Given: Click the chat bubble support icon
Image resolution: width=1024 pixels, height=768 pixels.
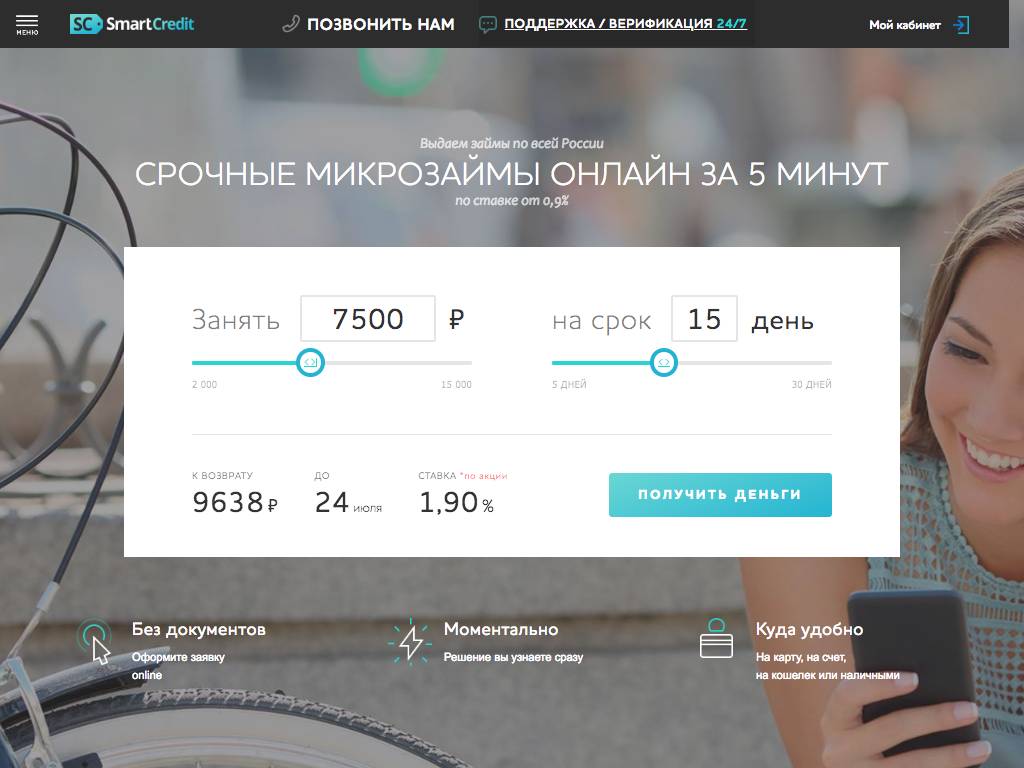Looking at the screenshot, I should click(x=487, y=25).
